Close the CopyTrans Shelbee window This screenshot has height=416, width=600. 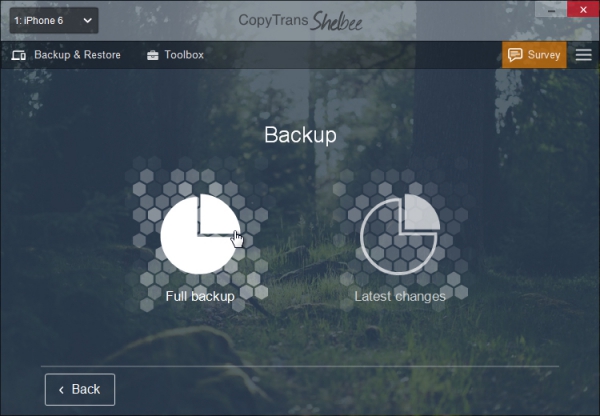pyautogui.click(x=583, y=9)
